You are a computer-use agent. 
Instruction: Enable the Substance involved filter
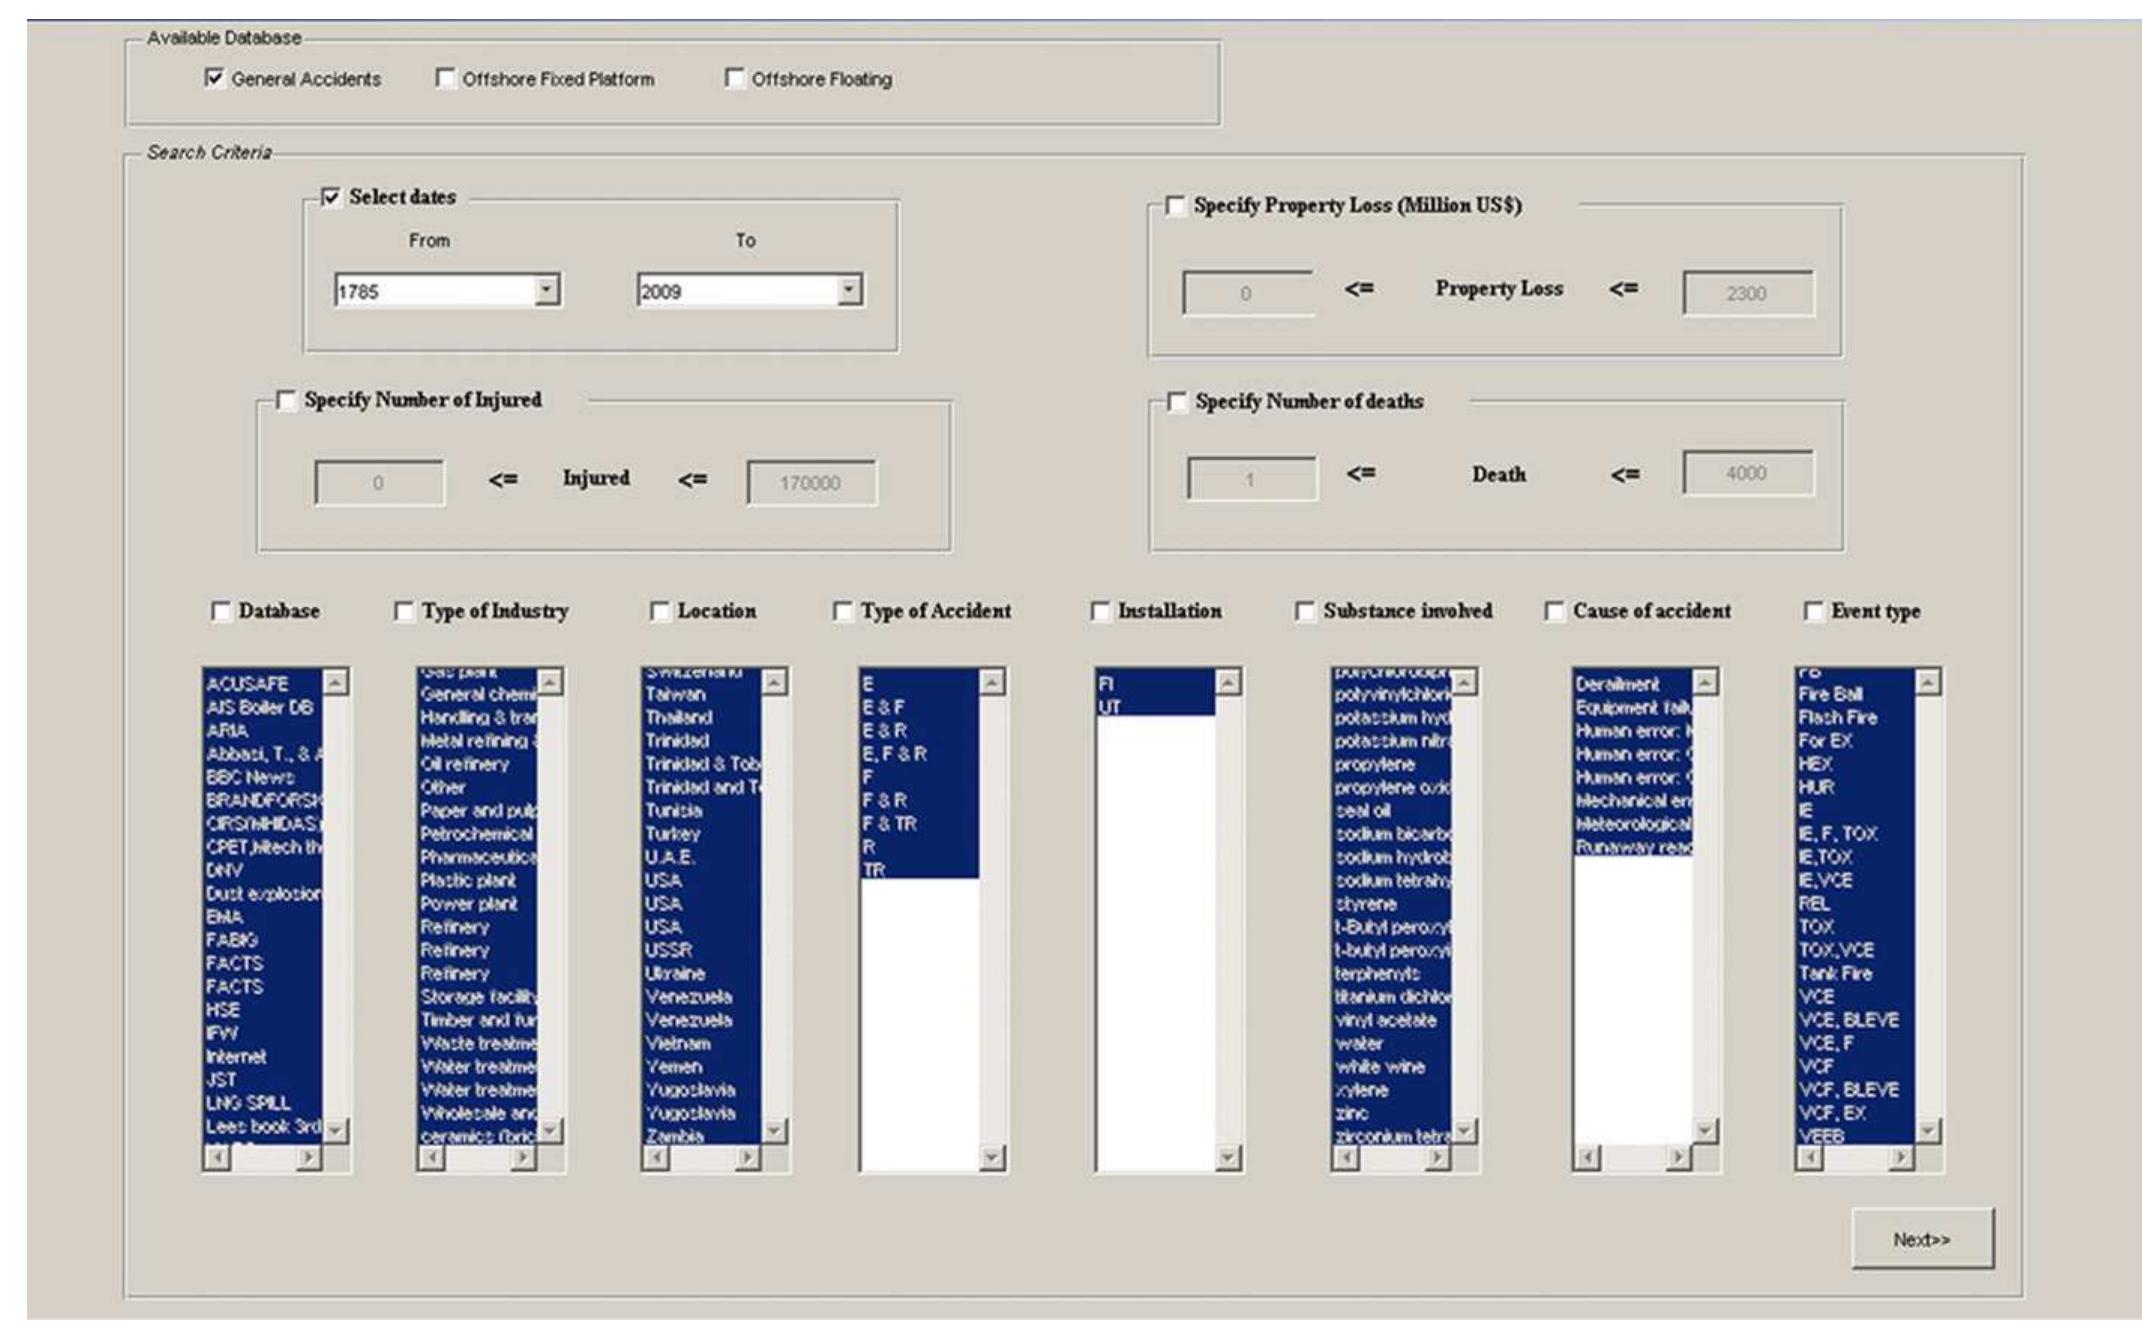tap(1305, 611)
